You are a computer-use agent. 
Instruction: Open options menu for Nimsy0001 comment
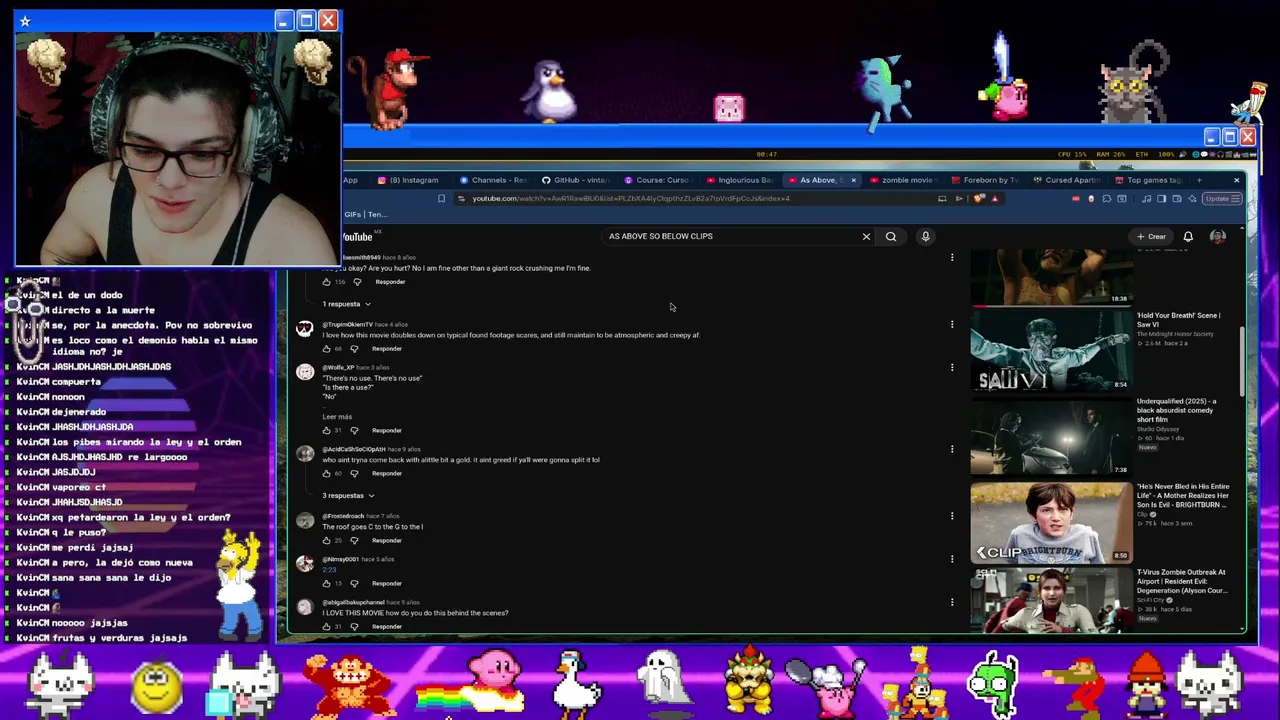tap(952, 560)
